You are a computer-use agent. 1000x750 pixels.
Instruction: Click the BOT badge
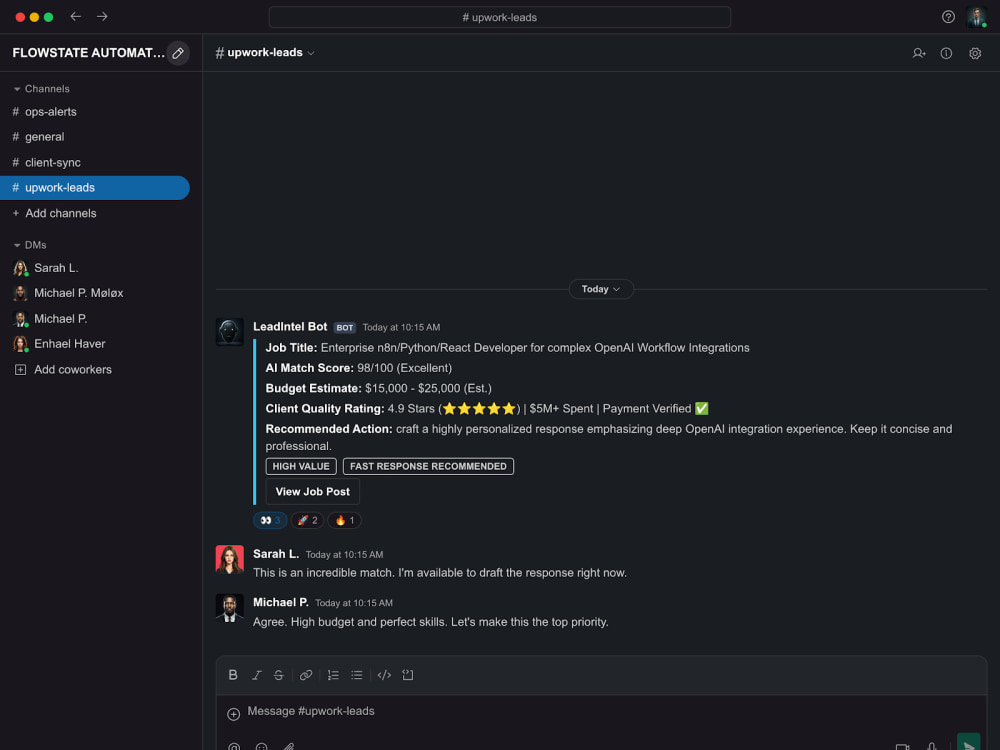tap(344, 328)
